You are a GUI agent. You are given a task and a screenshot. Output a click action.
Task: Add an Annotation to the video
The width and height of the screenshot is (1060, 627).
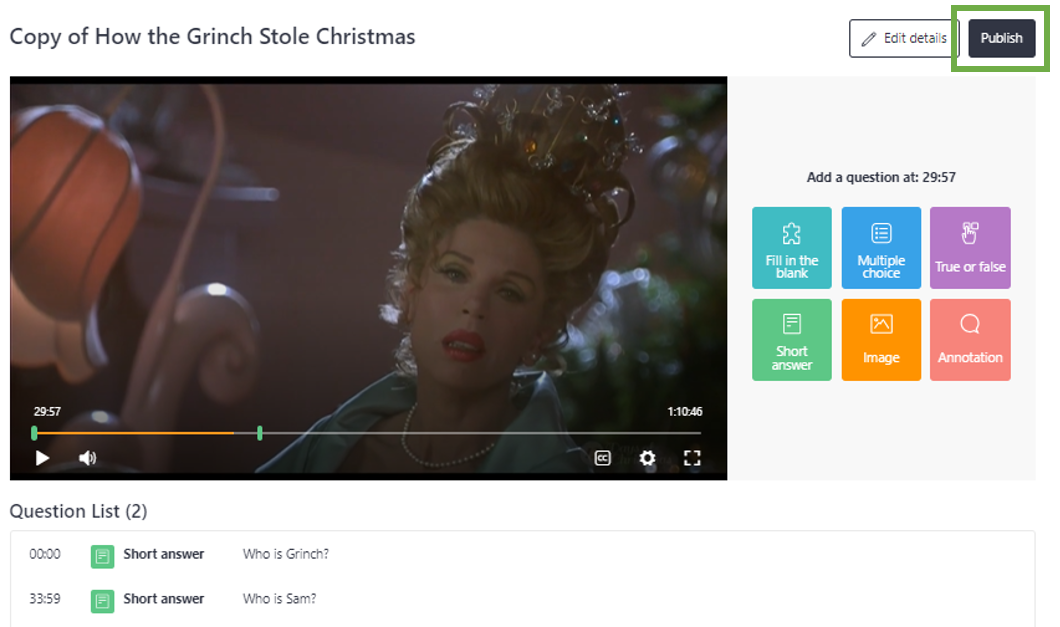pos(970,340)
